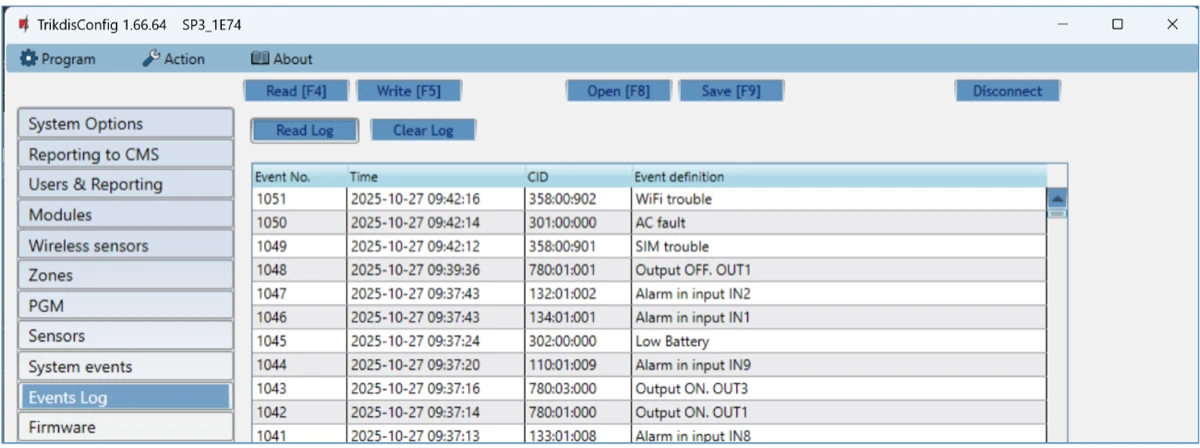
Task: Open the Firmware section
Action: (125, 427)
